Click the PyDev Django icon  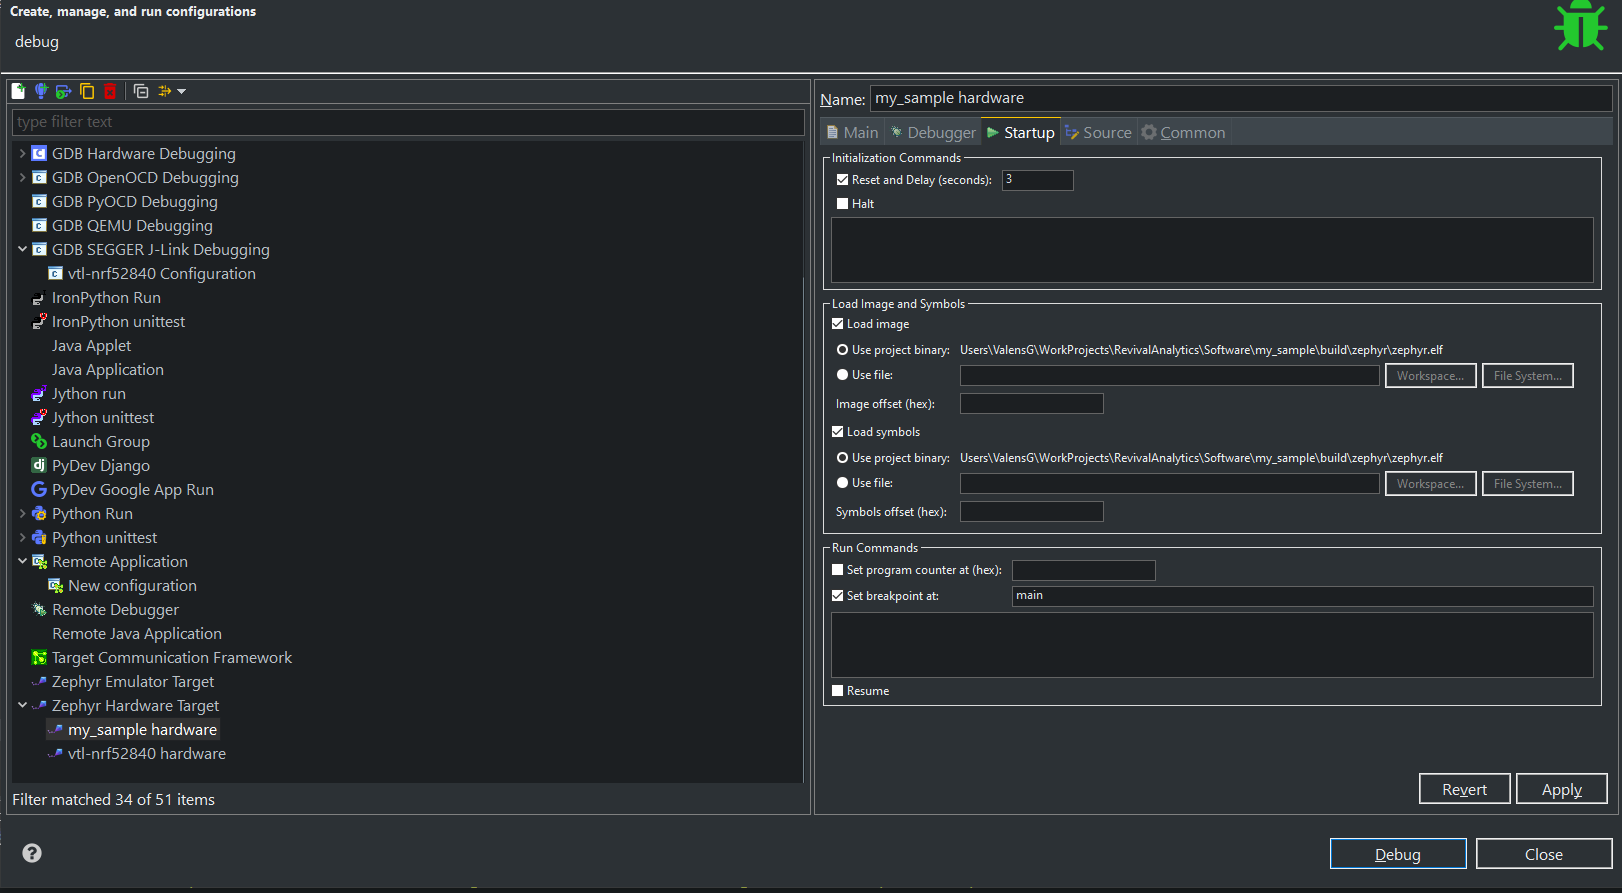coord(39,466)
